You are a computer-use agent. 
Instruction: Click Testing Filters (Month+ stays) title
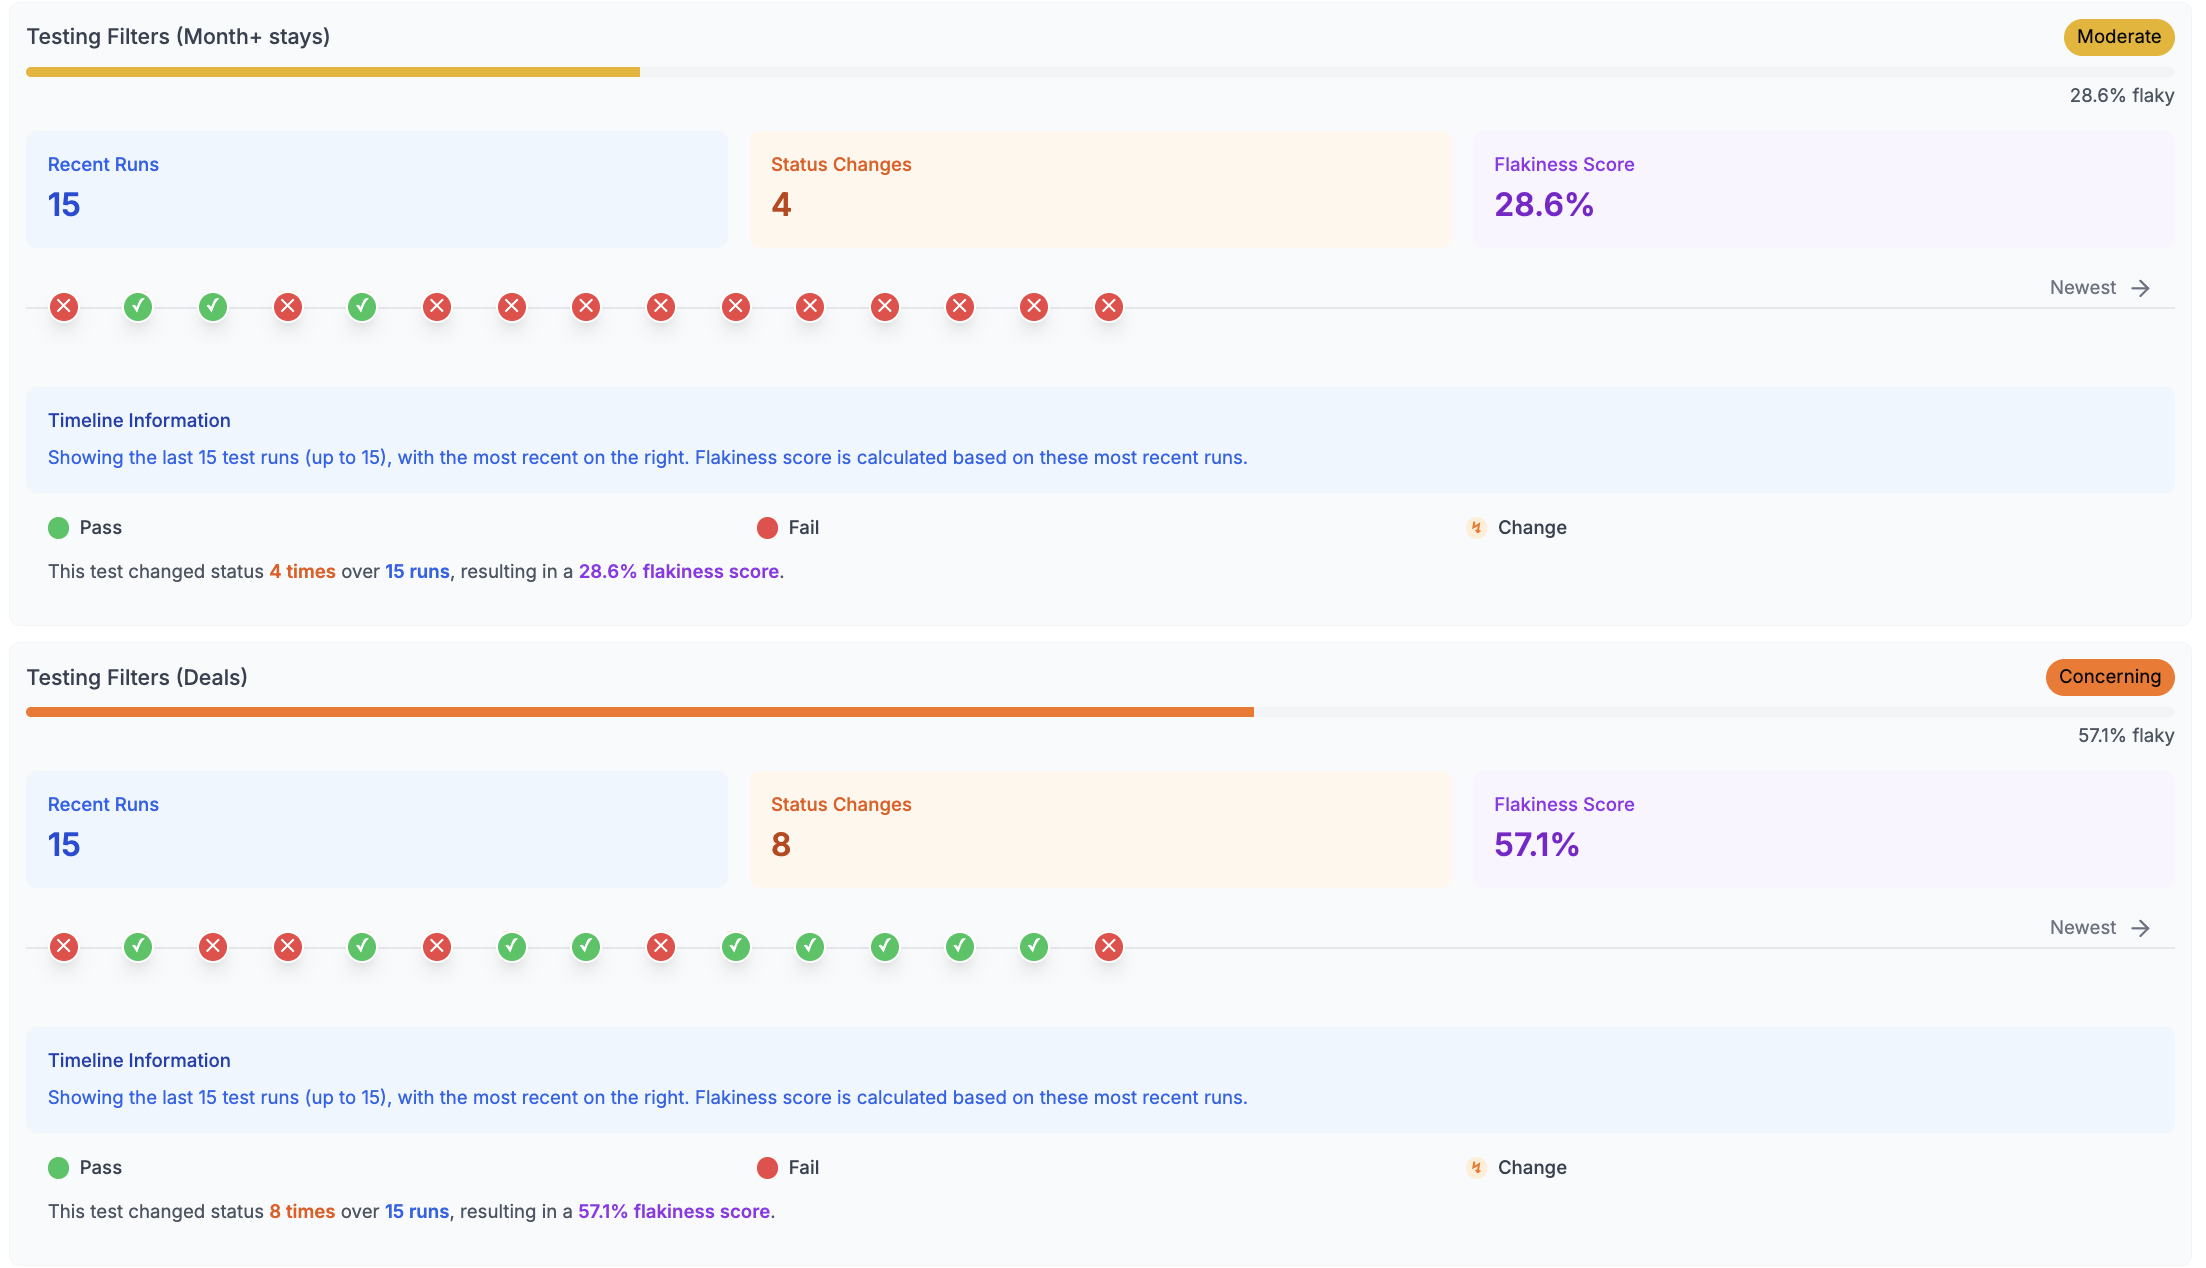(178, 37)
